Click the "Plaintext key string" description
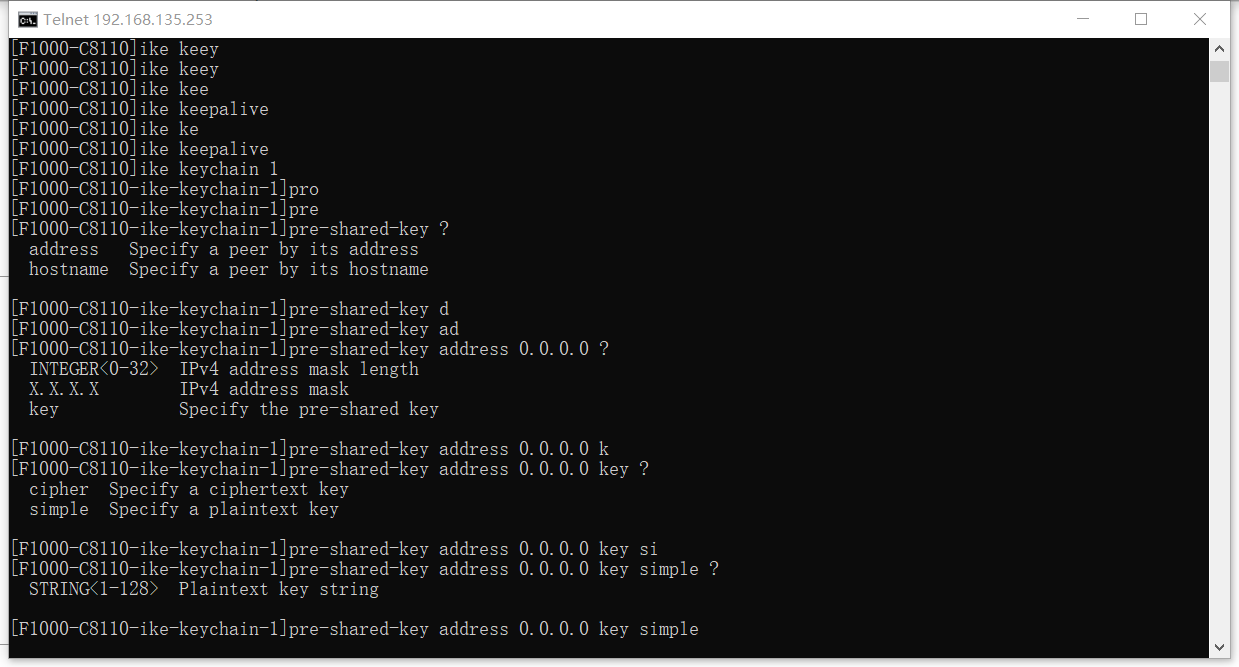The height and width of the screenshot is (667, 1239). [x=279, y=589]
